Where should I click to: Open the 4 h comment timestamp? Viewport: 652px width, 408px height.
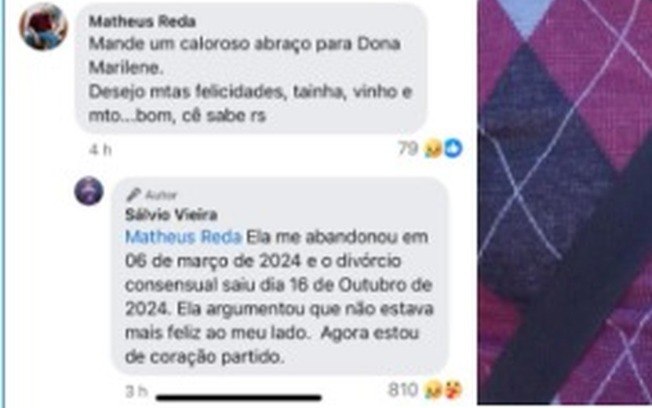(x=100, y=150)
